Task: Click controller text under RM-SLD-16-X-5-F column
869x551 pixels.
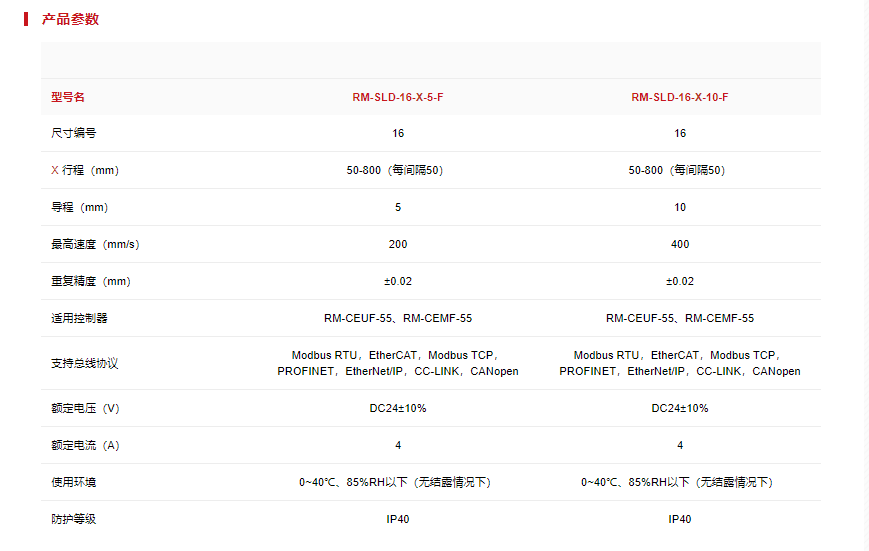Action: tap(398, 318)
